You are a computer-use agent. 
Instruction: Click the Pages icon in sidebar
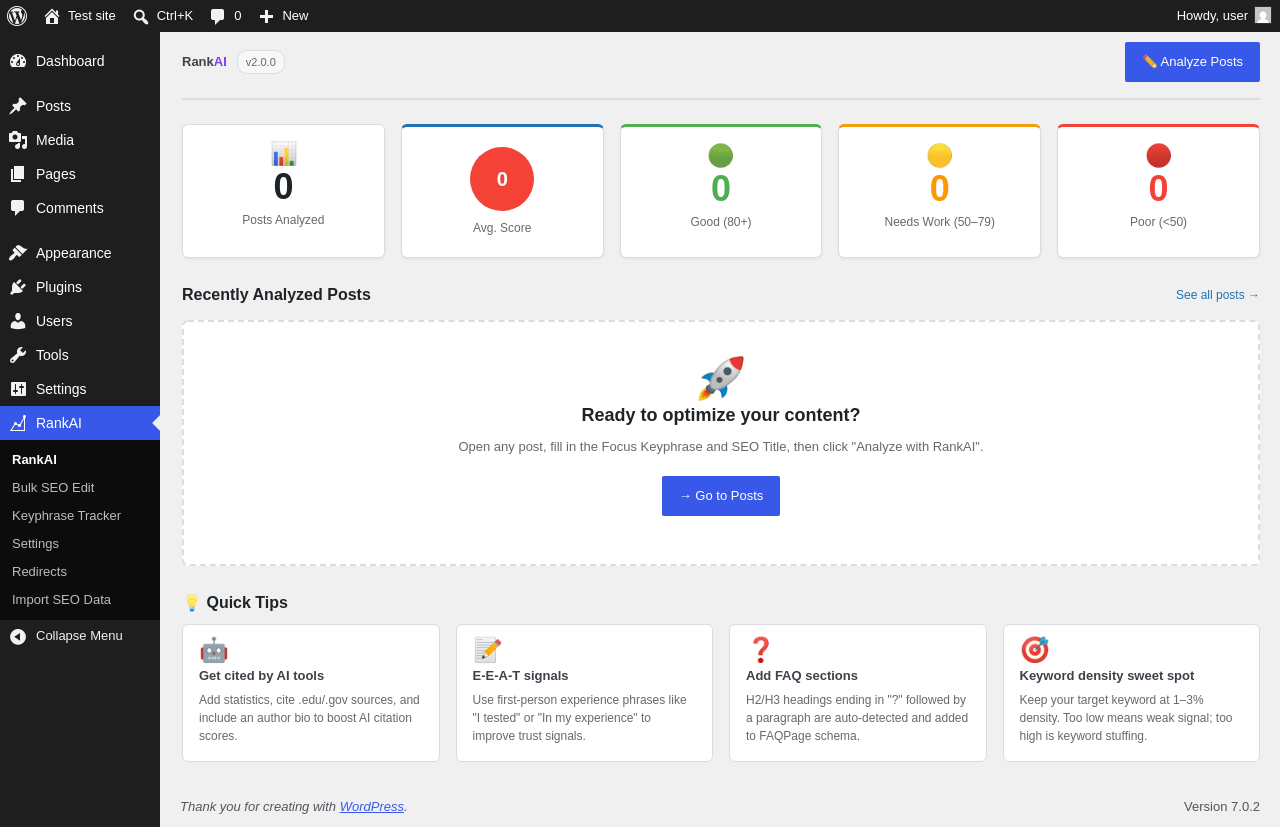[18, 174]
